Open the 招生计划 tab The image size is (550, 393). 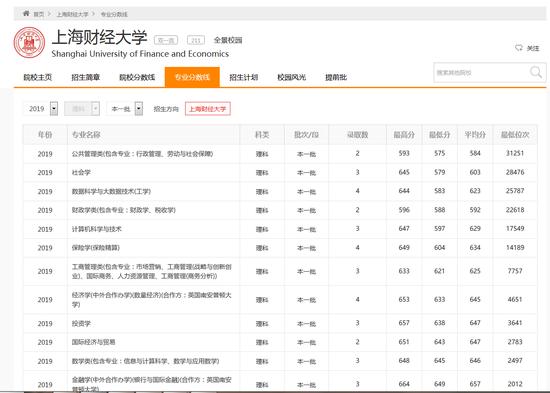click(x=243, y=77)
